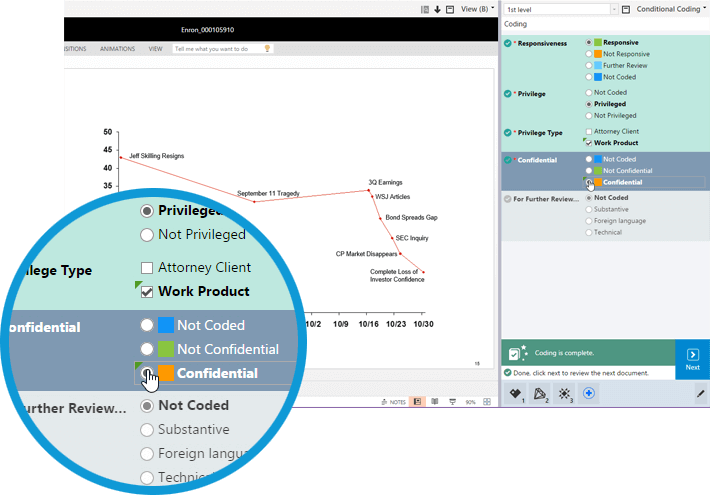The height and width of the screenshot is (495, 710).
Task: Add a new shortcut with blue plus icon
Action: click(x=589, y=393)
